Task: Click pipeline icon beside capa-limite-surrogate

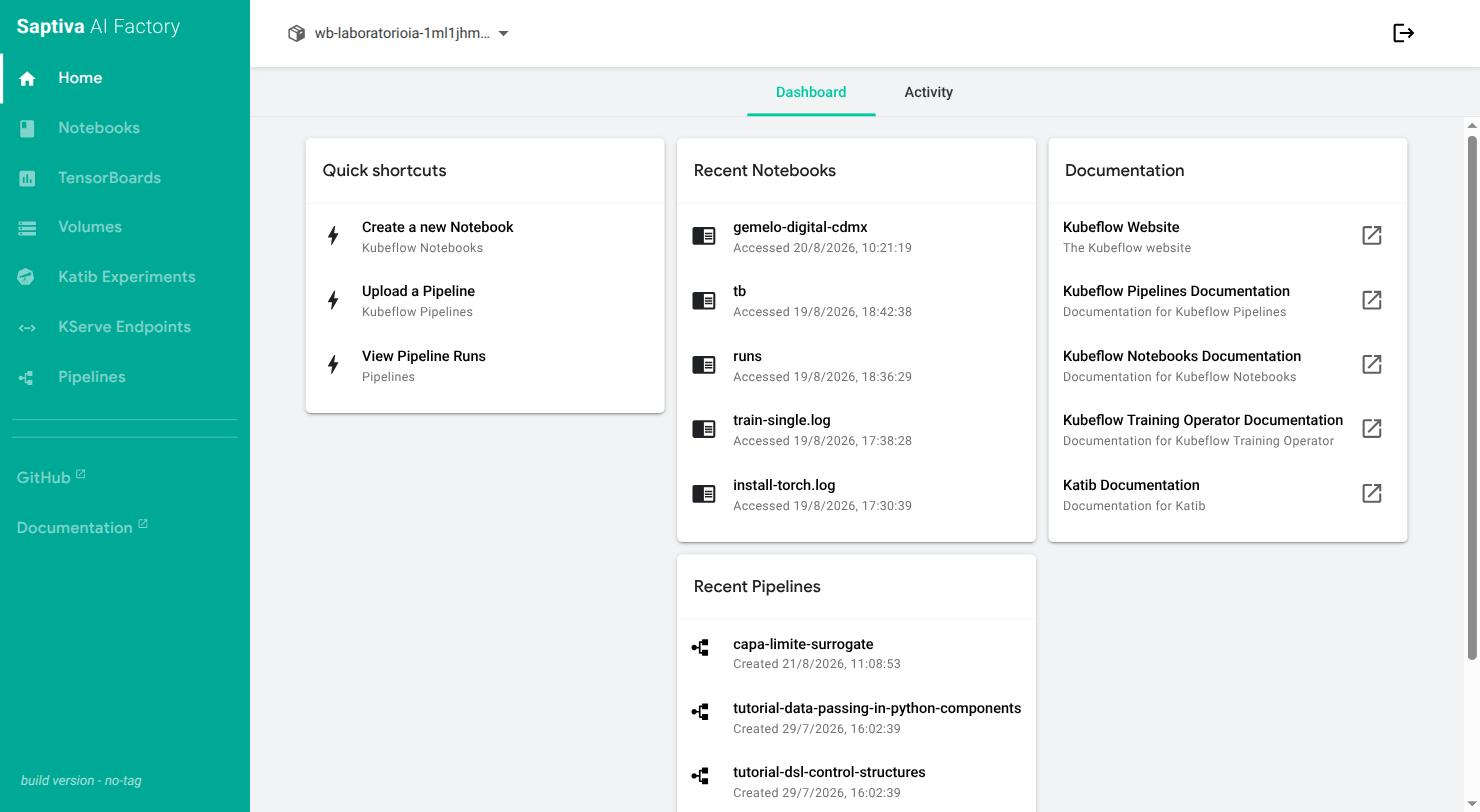Action: (x=701, y=648)
